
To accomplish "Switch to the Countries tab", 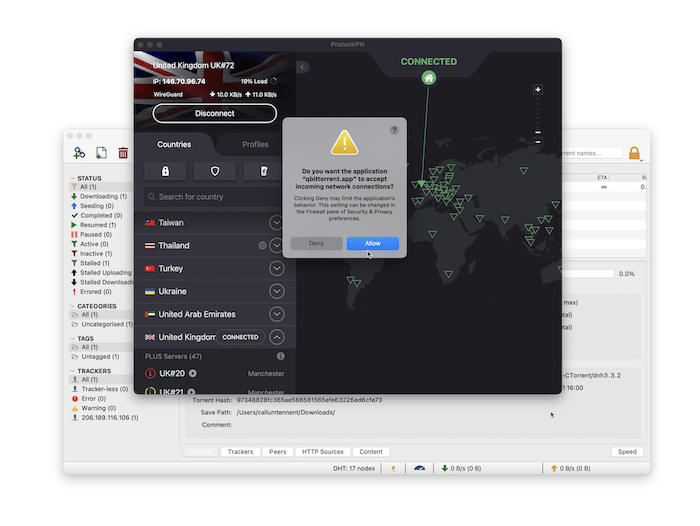I will [x=174, y=144].
